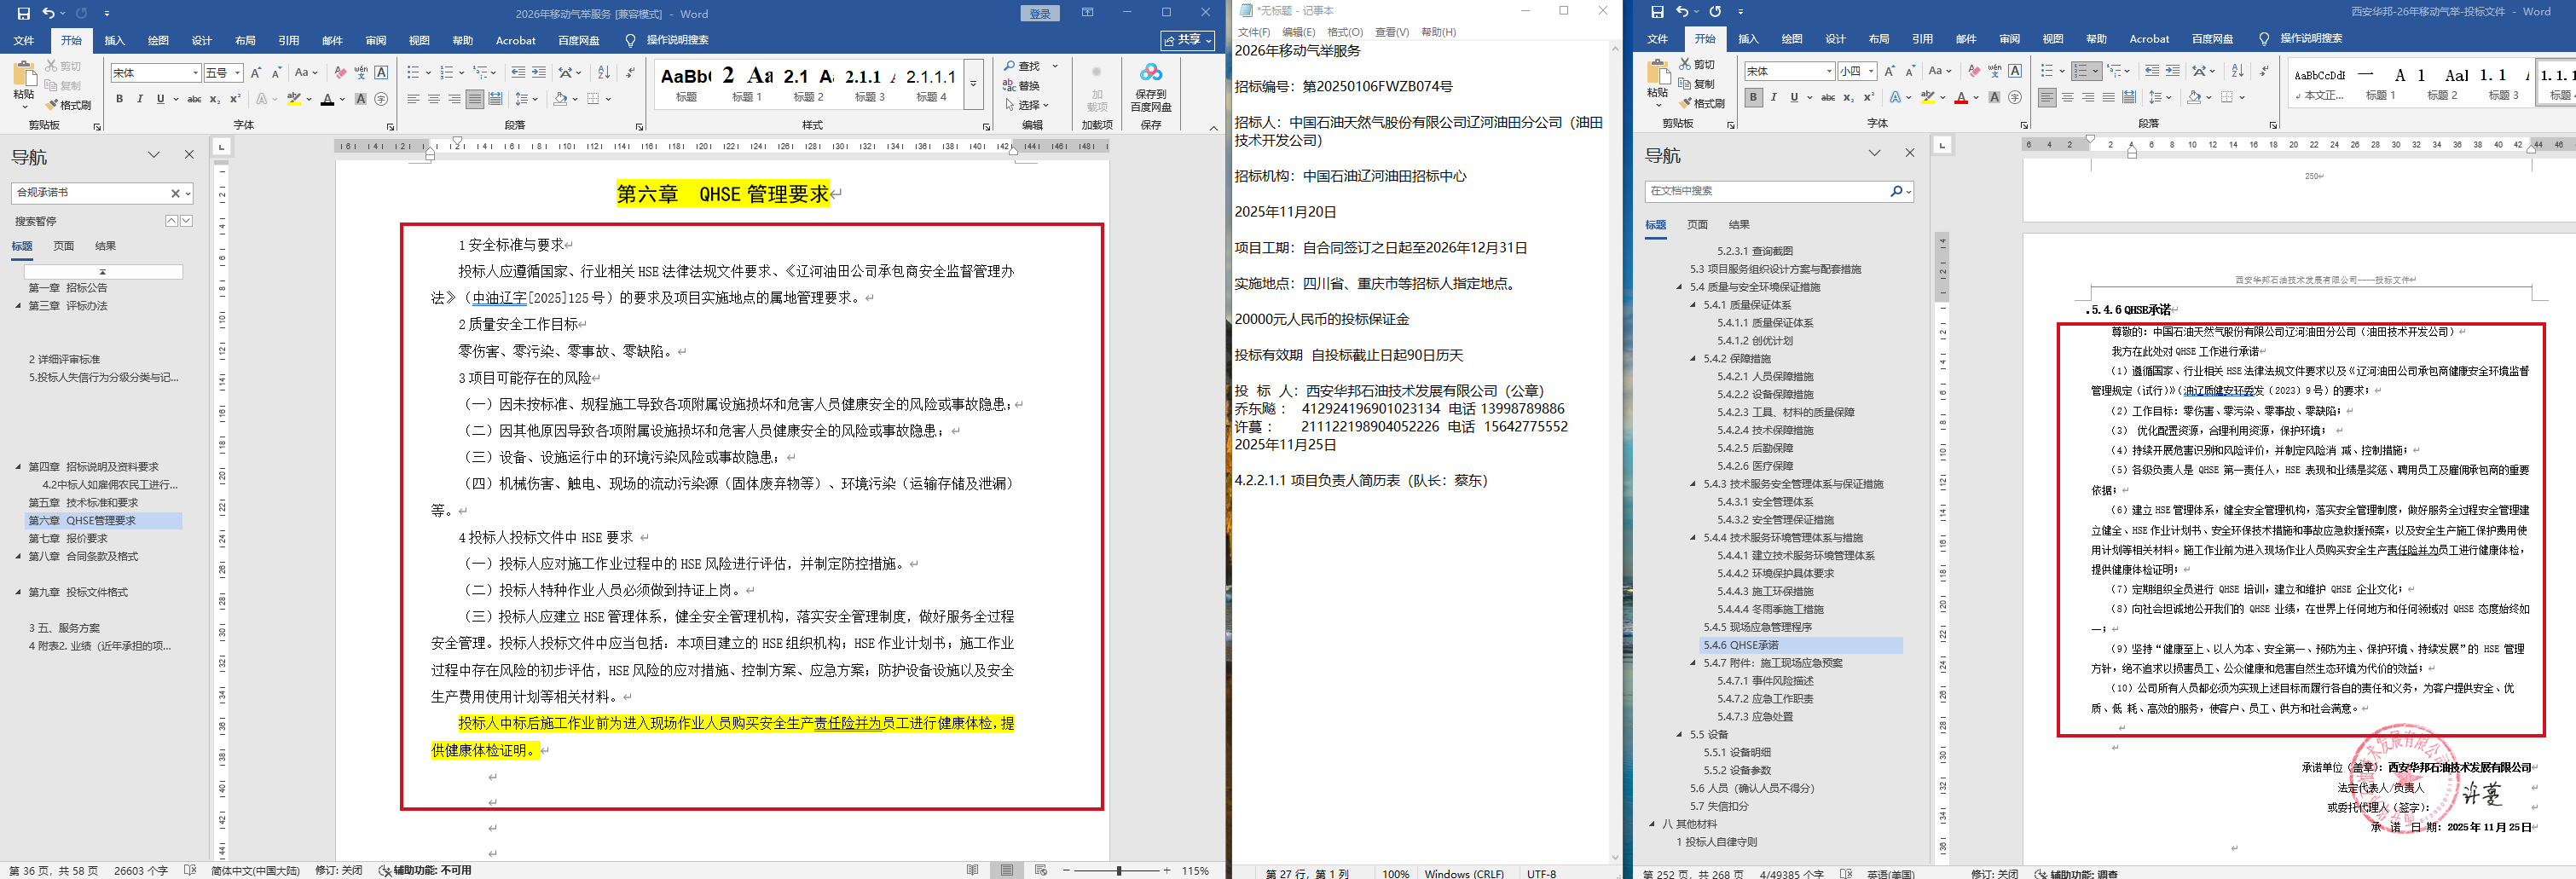
Task: Open font size dropdown 五号 in left Word
Action: tap(238, 73)
